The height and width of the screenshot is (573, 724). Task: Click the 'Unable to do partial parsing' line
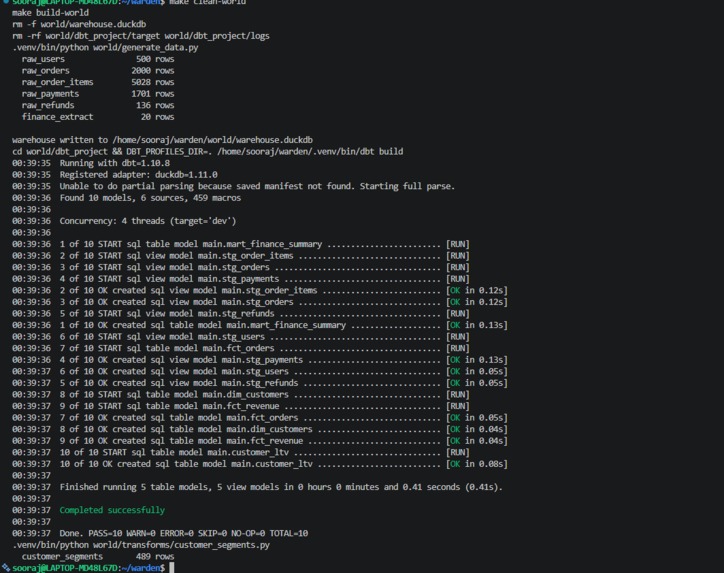[x=234, y=186]
